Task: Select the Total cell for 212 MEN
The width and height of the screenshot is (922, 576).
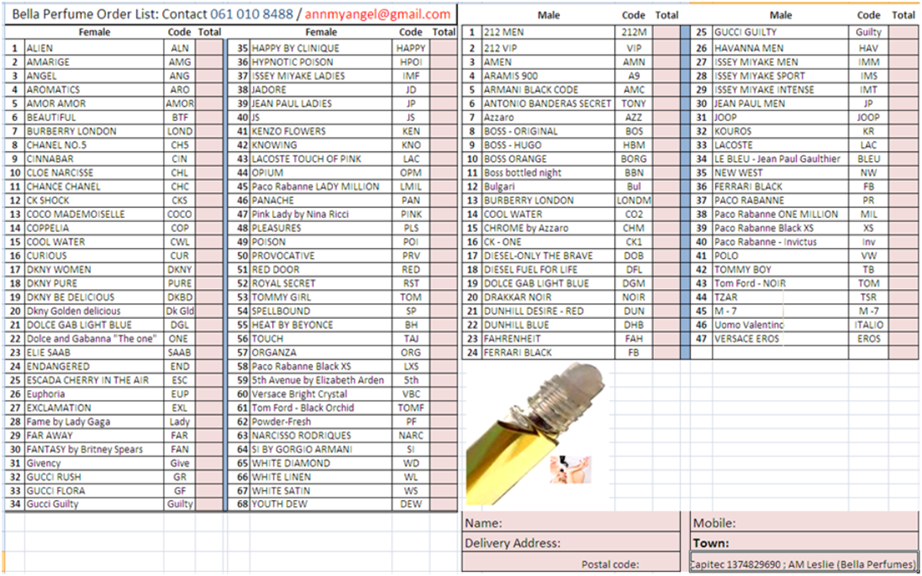Action: pyautogui.click(x=666, y=33)
